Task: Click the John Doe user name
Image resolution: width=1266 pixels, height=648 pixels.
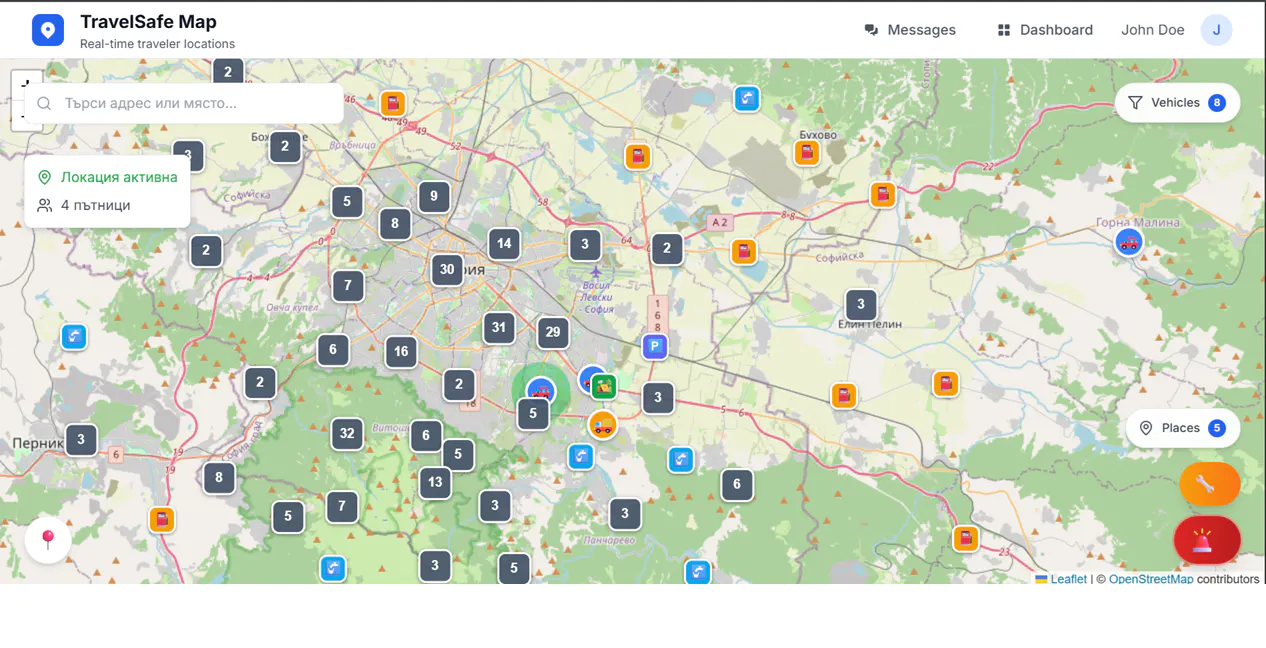Action: 1152,30
